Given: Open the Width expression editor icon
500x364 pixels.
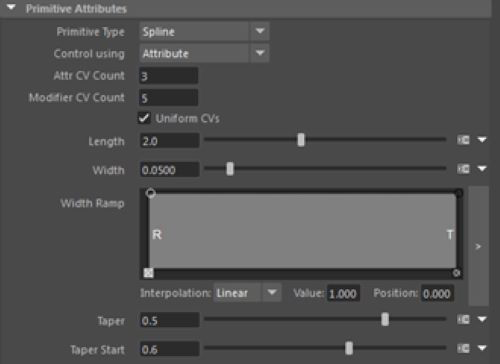Looking at the screenshot, I should click(463, 169).
